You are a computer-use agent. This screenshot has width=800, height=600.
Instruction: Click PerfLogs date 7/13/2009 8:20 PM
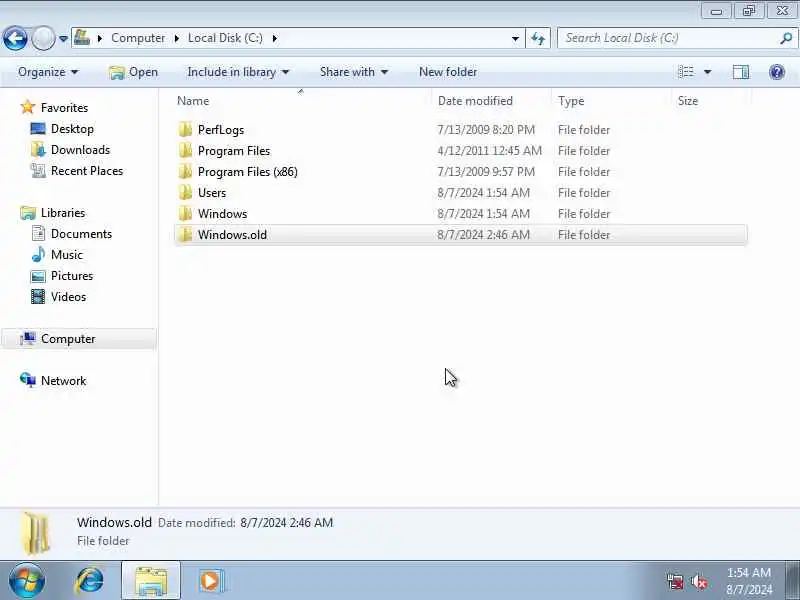[486, 130]
